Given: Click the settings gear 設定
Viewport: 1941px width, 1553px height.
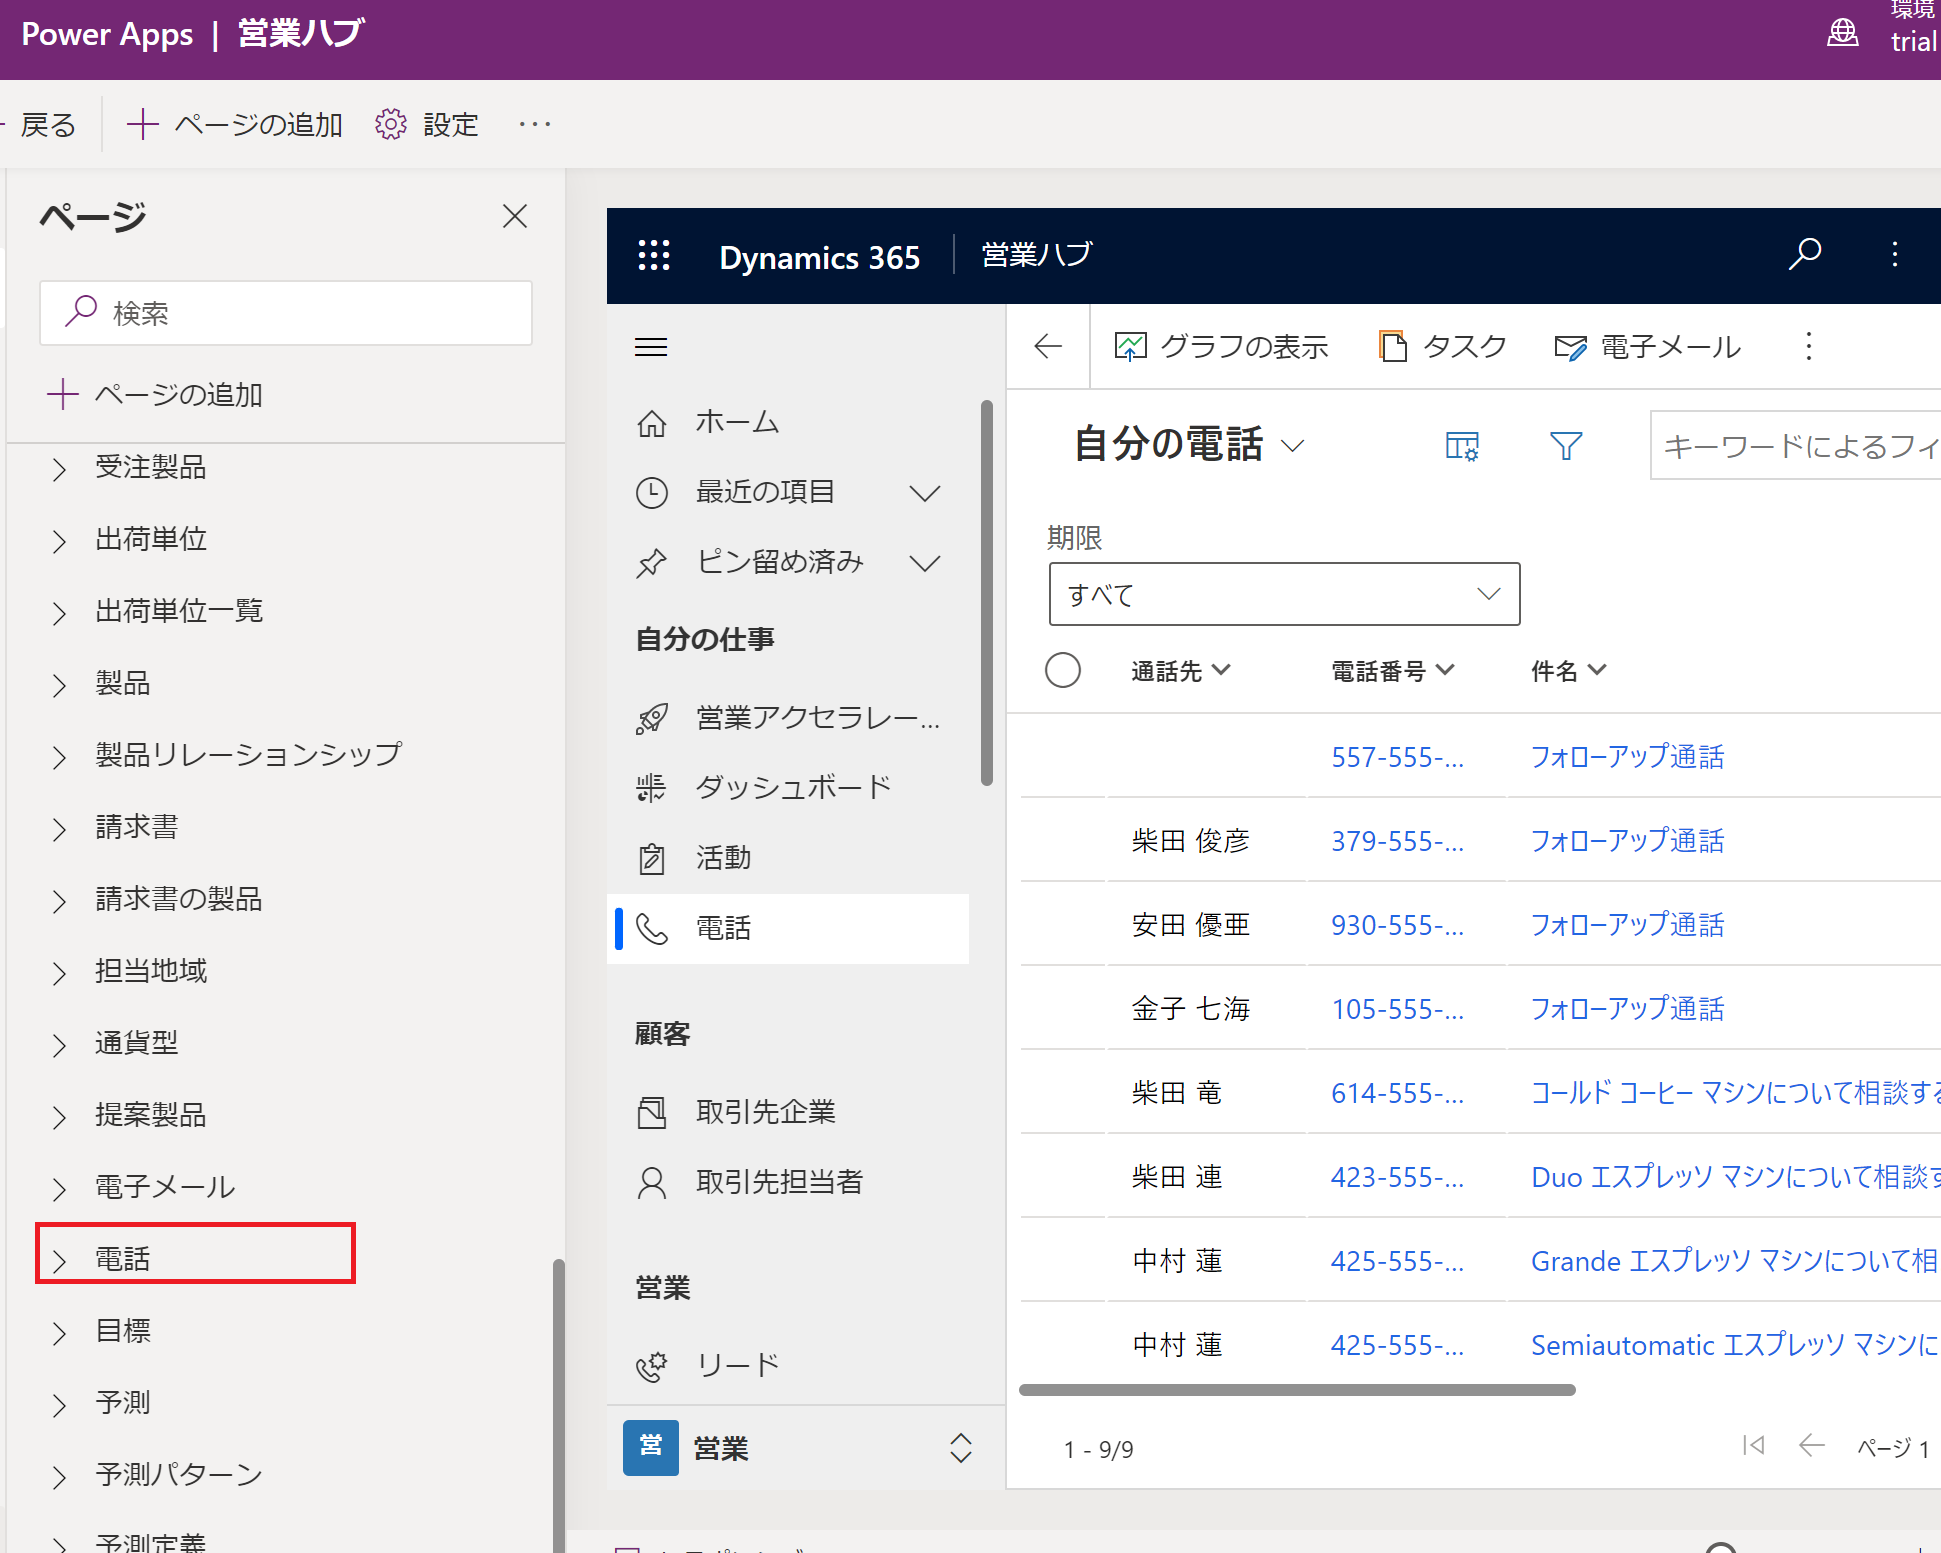Looking at the screenshot, I should (427, 124).
